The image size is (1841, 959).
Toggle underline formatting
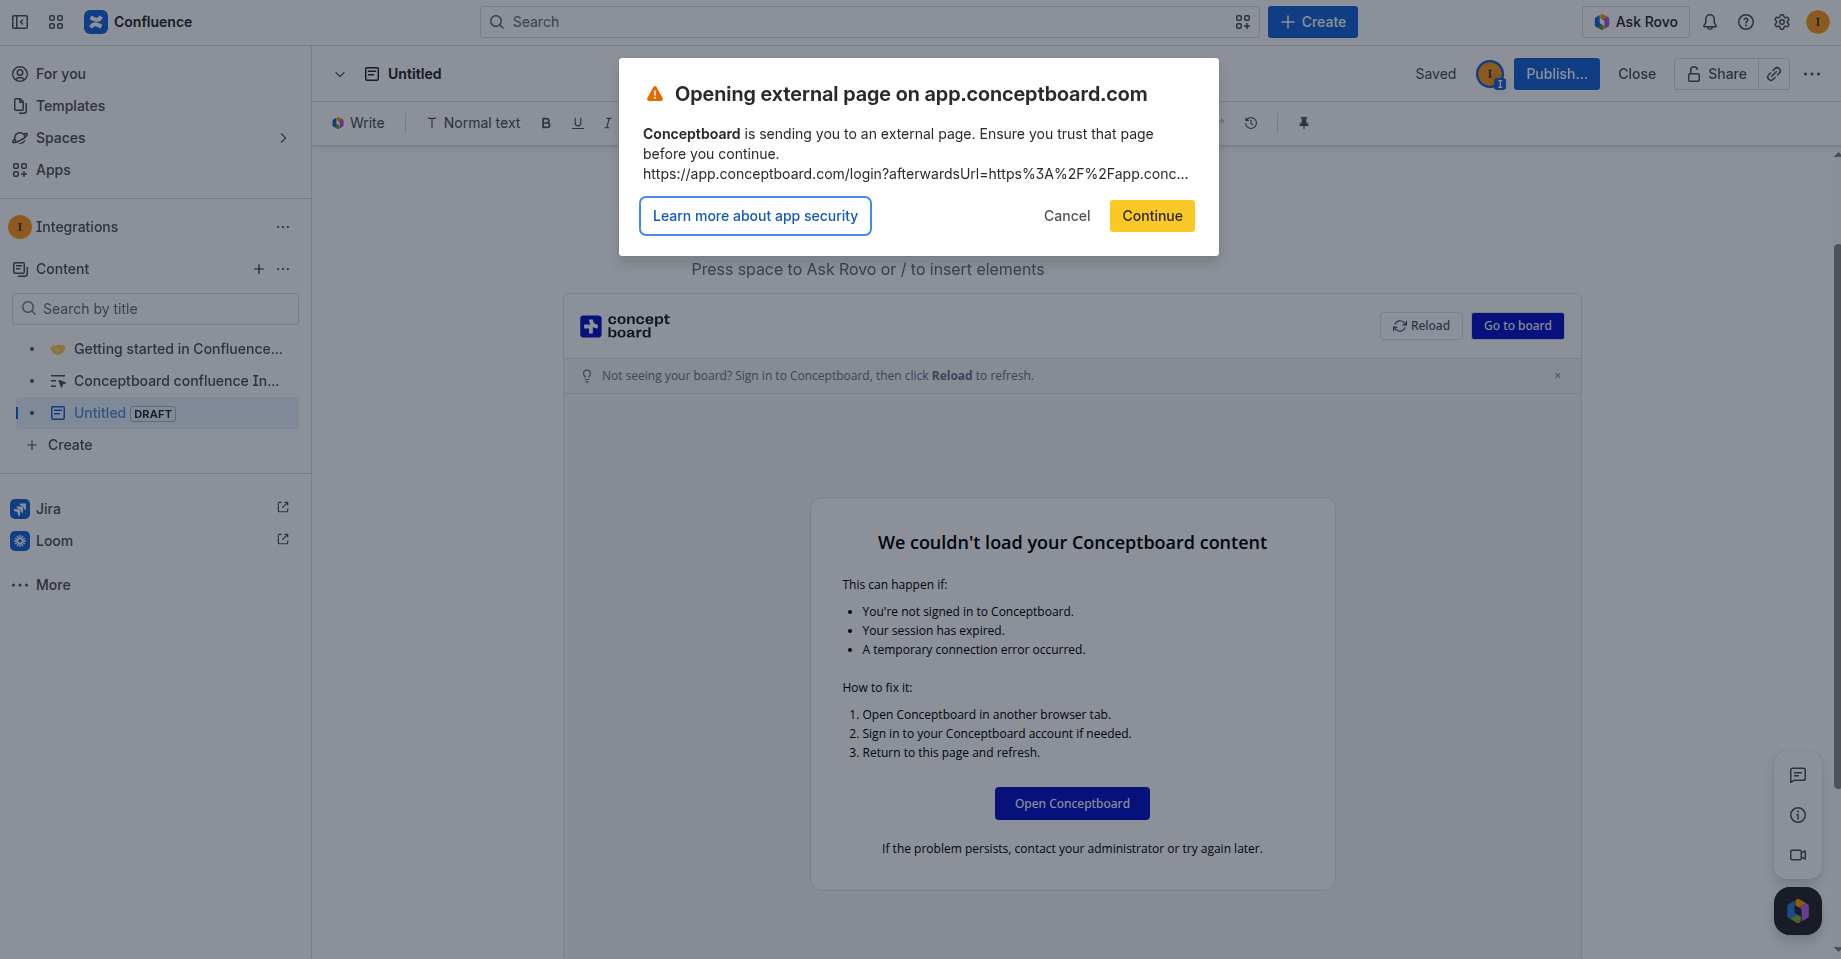[x=578, y=123]
